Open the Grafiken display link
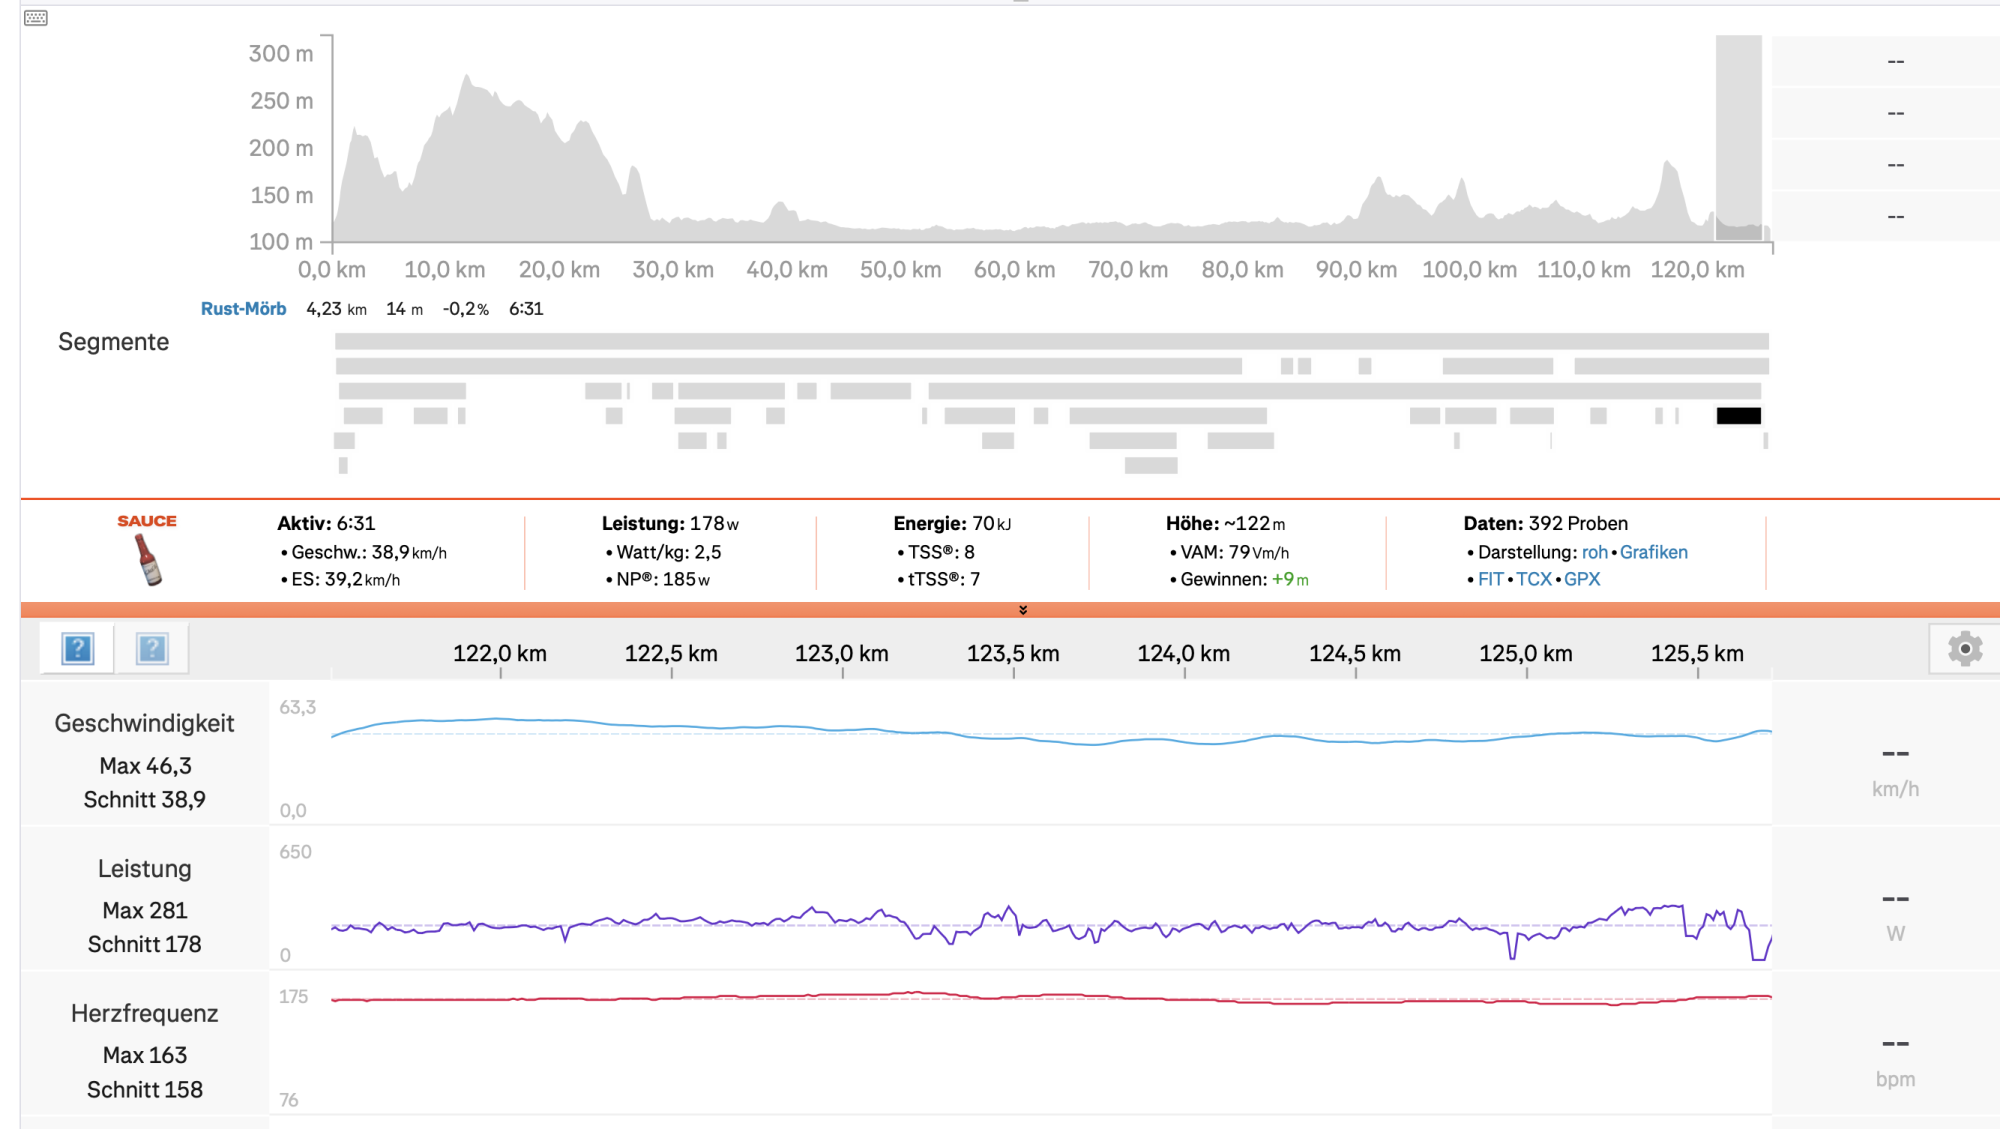The width and height of the screenshot is (2000, 1129). [1653, 552]
